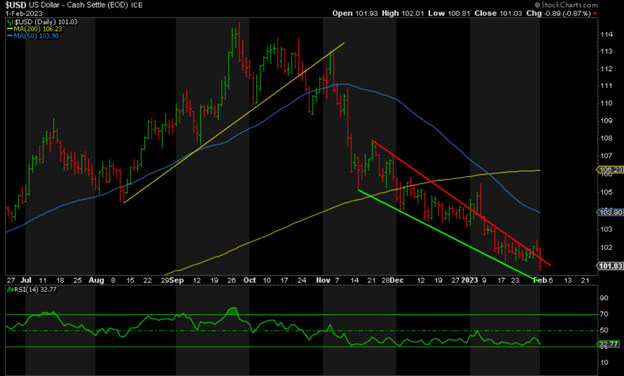624x376 pixels.
Task: Click the '$USD (Daily) 101.03' legend entry
Action: (45, 22)
